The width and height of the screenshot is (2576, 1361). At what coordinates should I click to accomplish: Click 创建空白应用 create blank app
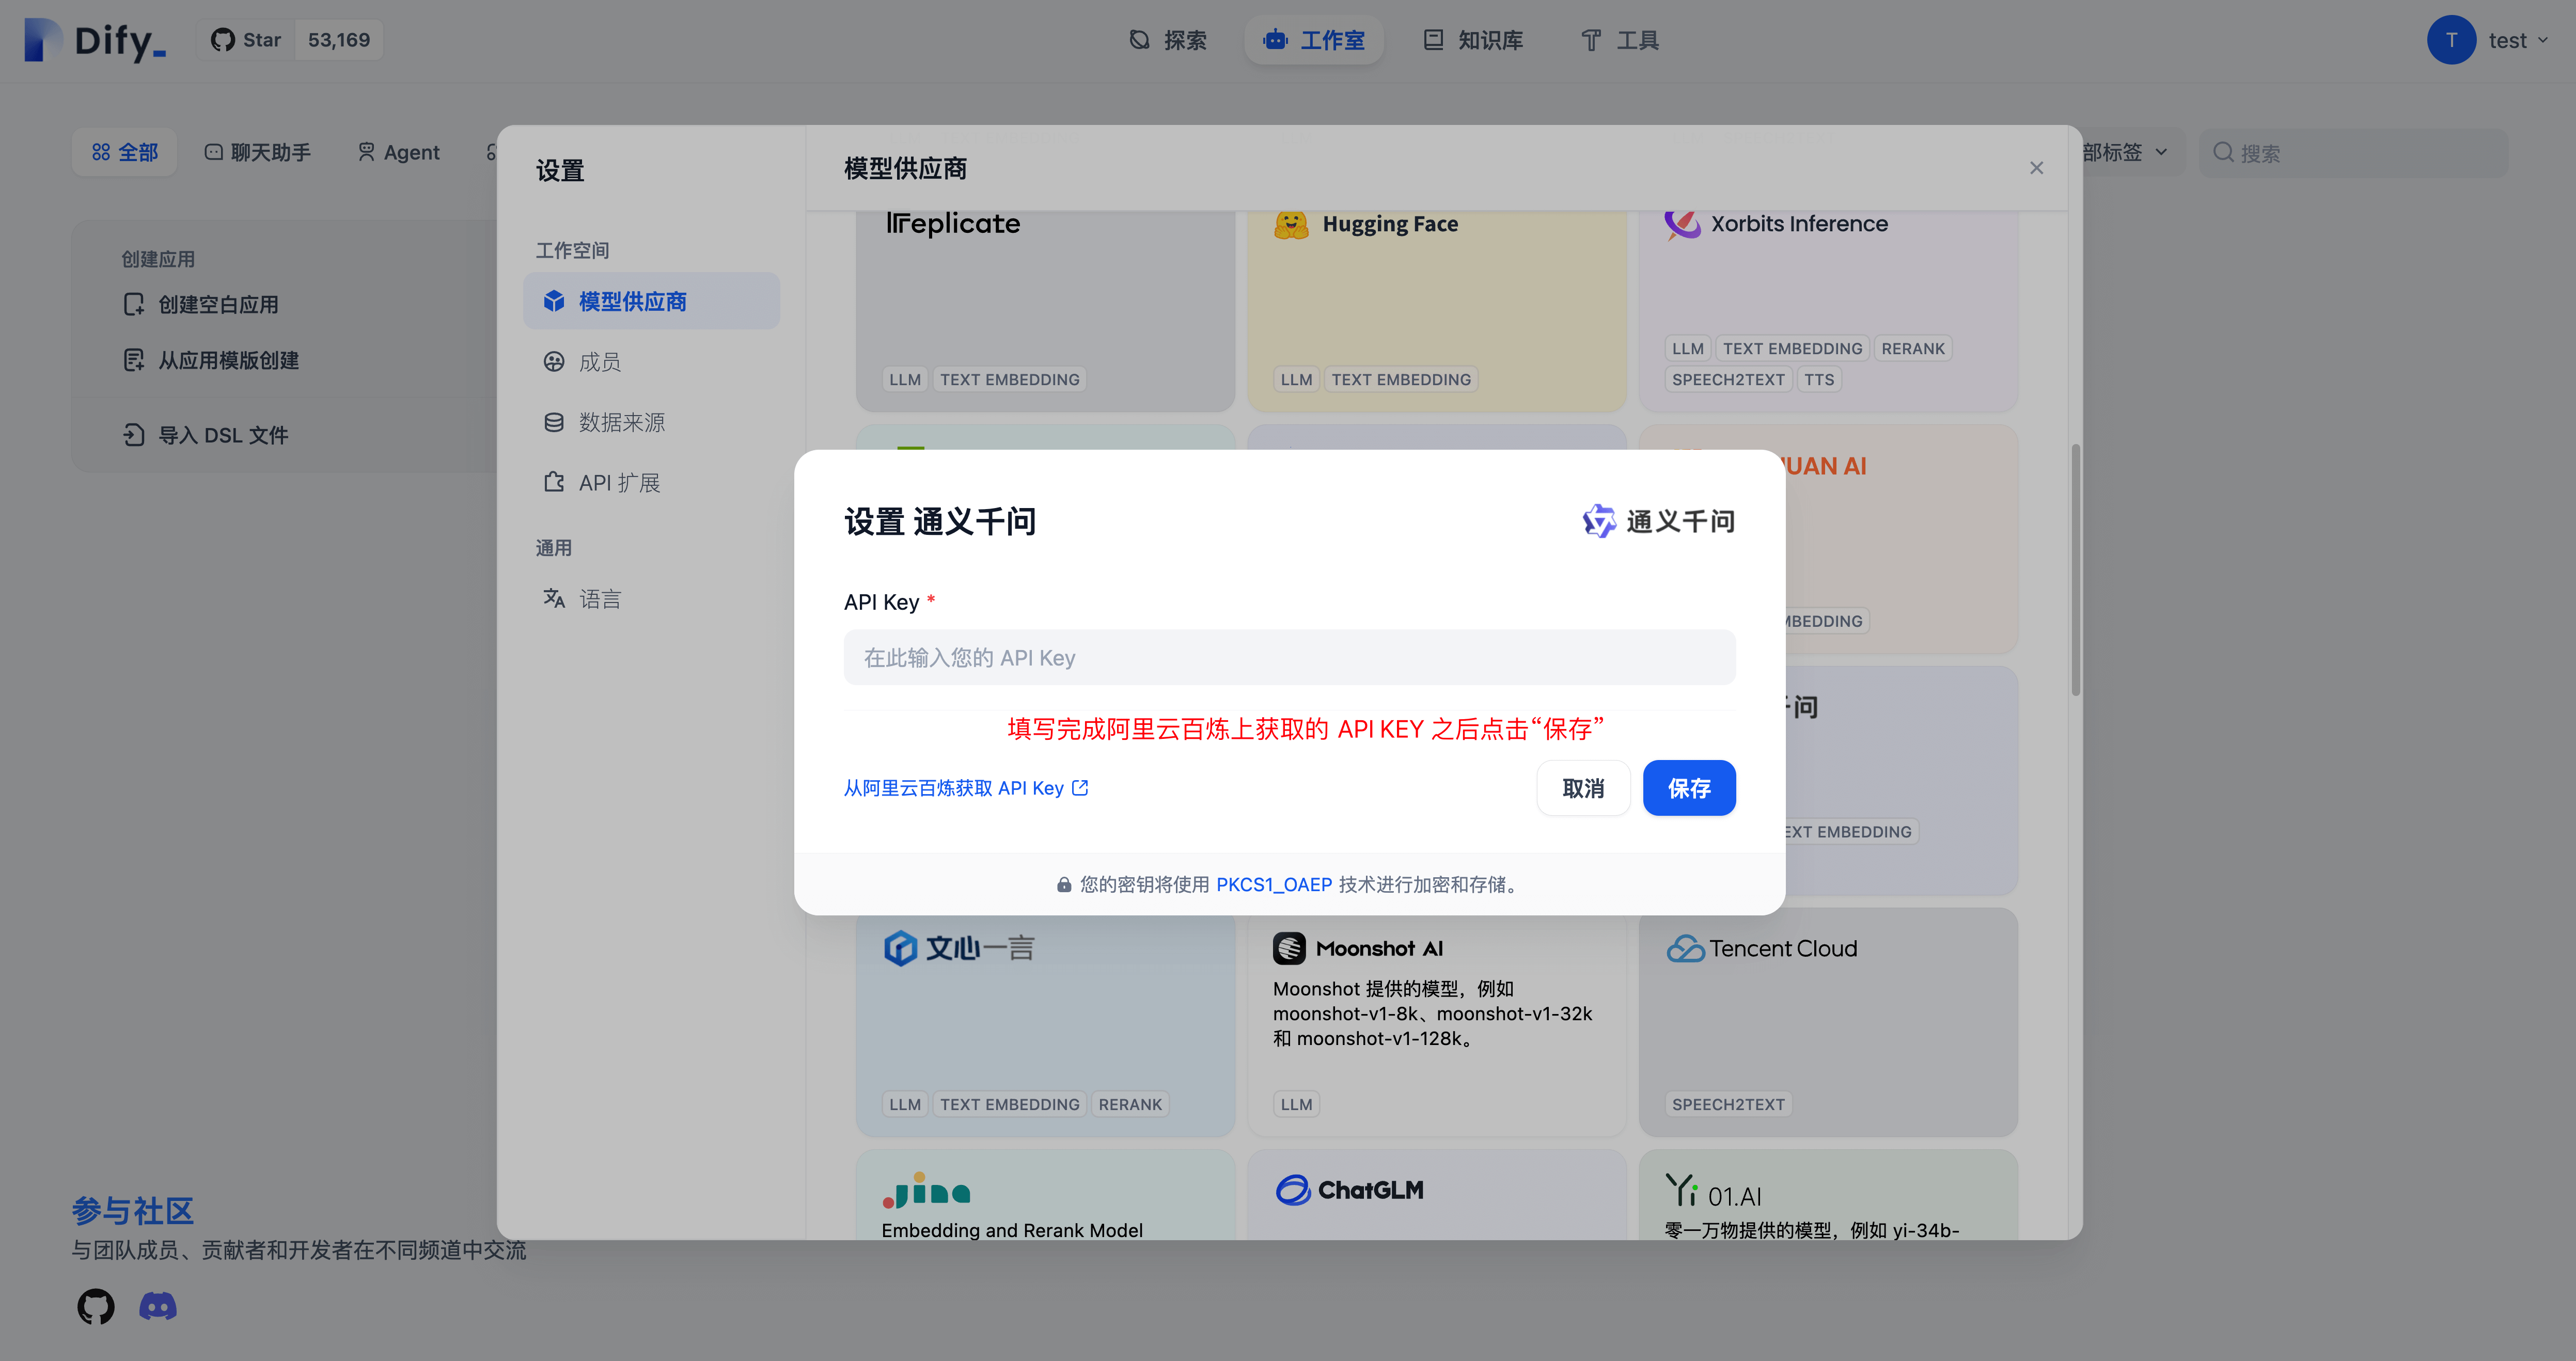pyautogui.click(x=201, y=304)
